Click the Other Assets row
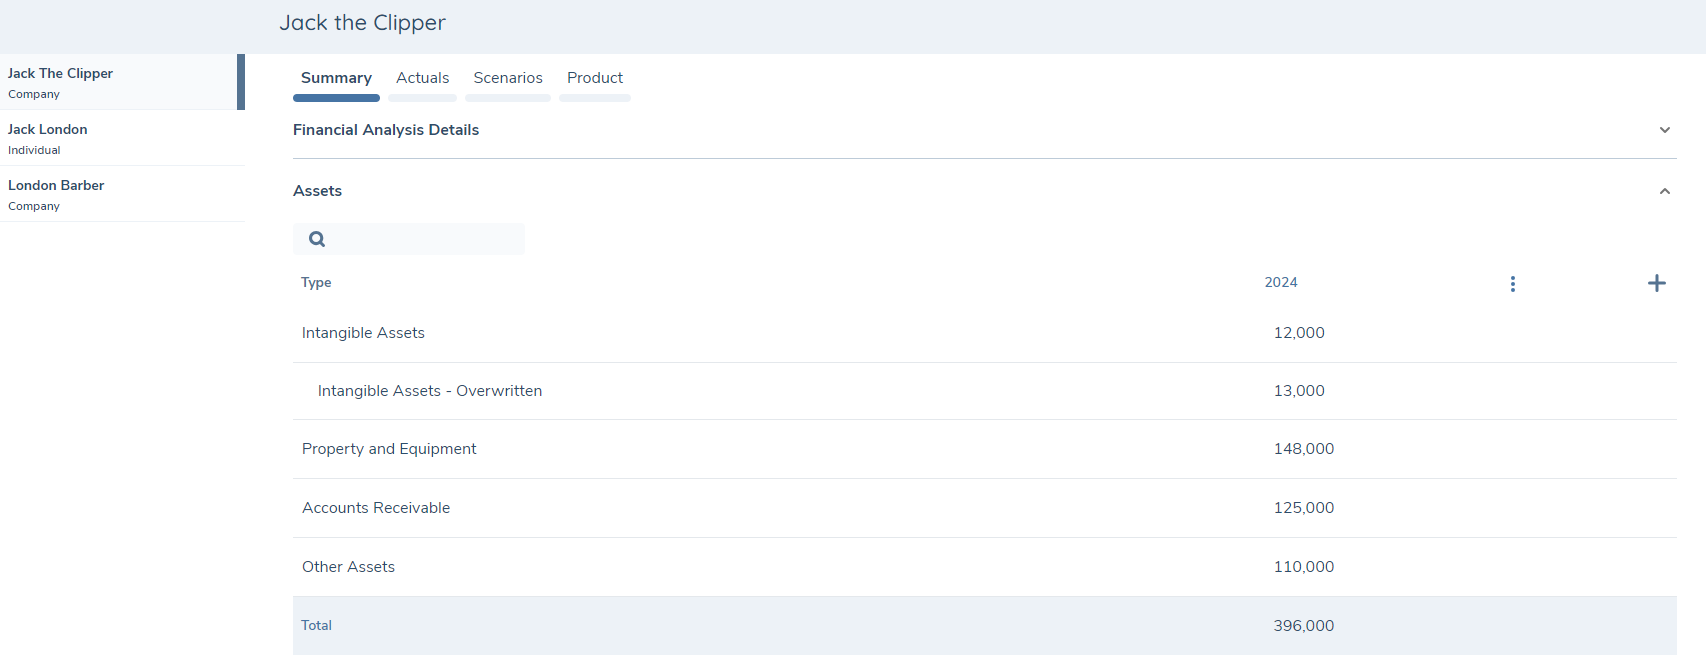Viewport: 1706px width, 669px height. [x=348, y=567]
